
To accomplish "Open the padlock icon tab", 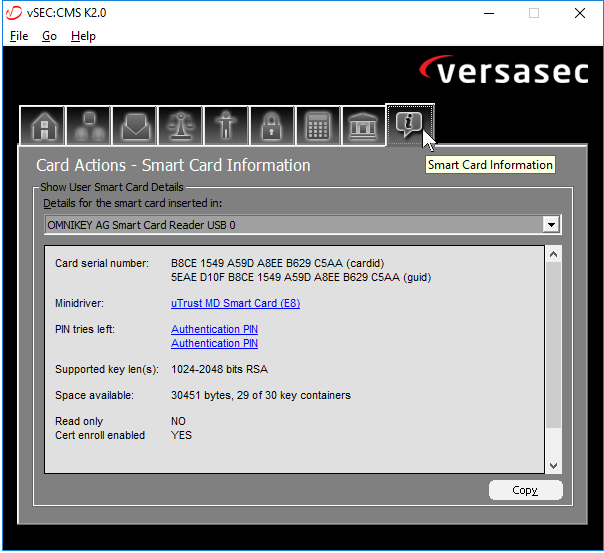I will click(272, 126).
